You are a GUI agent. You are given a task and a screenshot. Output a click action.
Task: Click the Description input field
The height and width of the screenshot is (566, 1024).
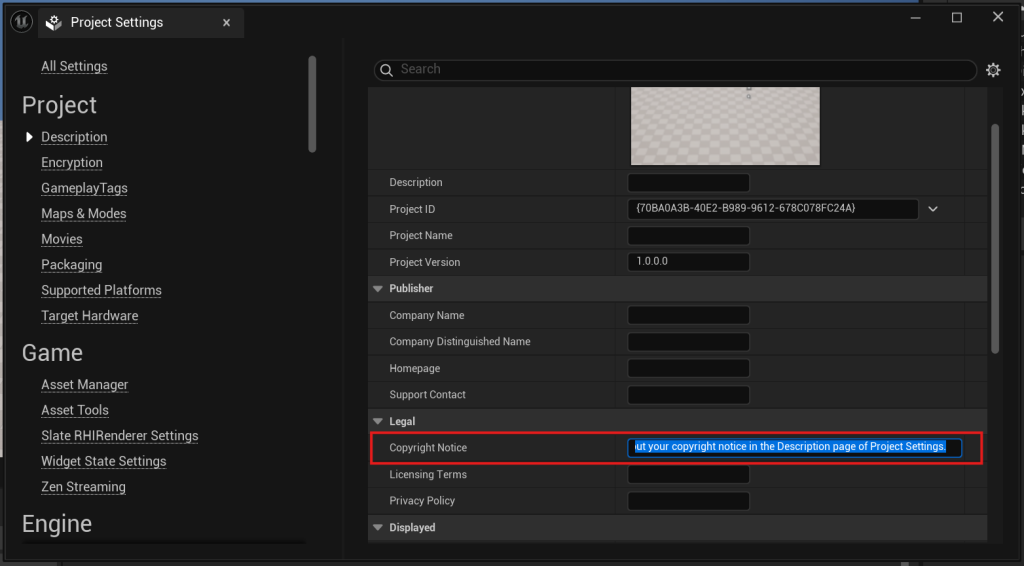coord(688,183)
